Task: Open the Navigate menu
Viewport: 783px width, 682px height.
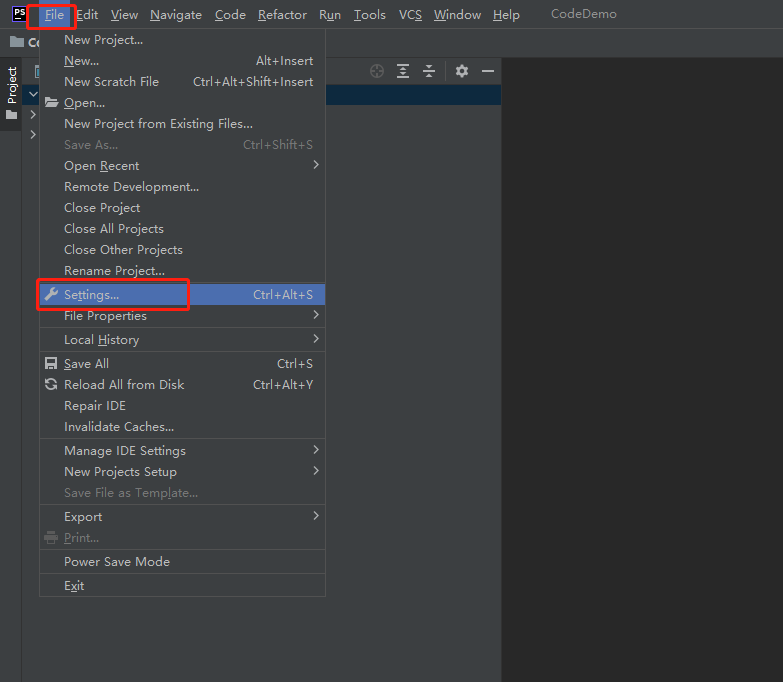Action: 176,15
